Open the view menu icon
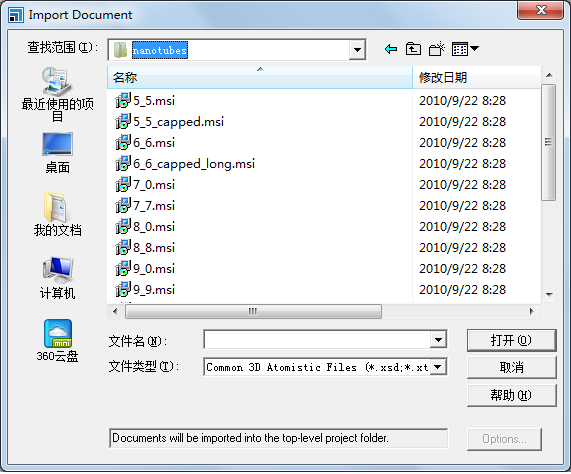Viewport: 571px width, 474px height. [x=465, y=49]
